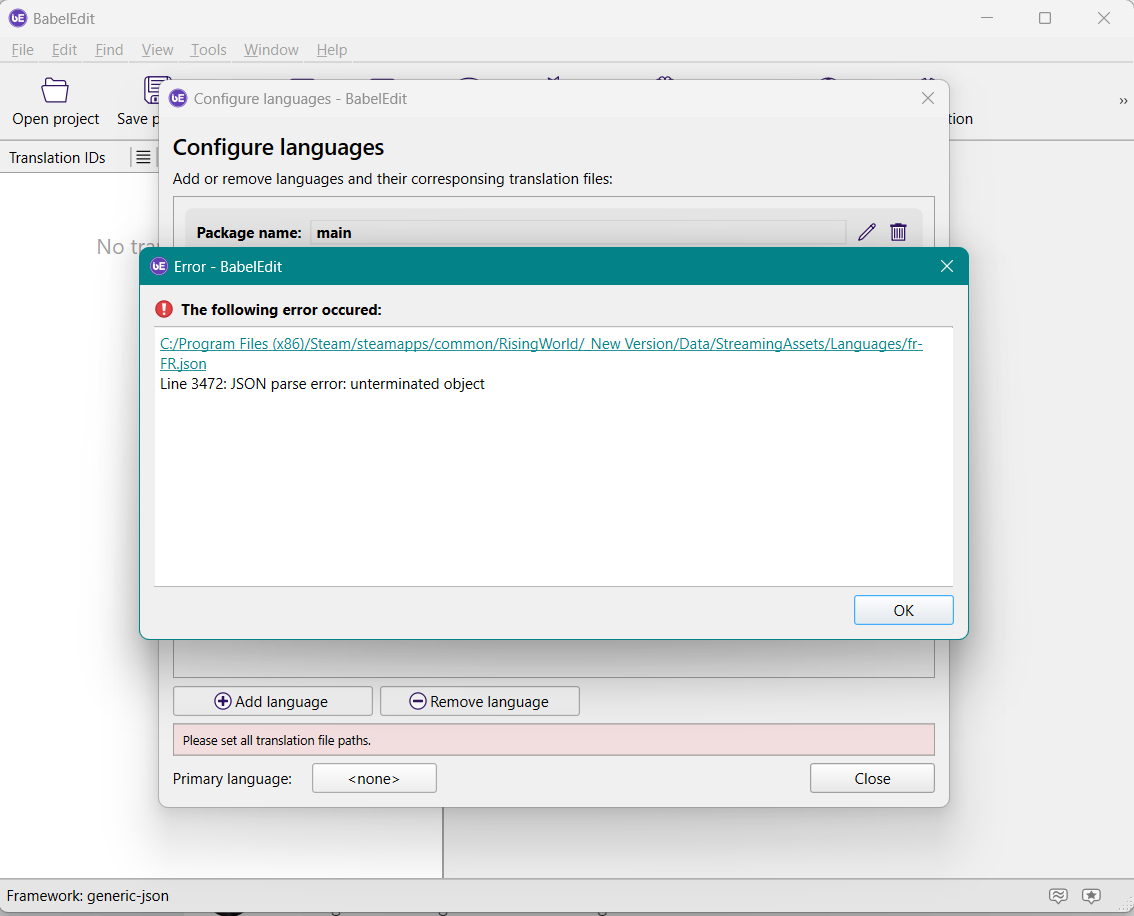The width and height of the screenshot is (1134, 916).
Task: Click the red error icon in dialog
Action: tap(164, 309)
